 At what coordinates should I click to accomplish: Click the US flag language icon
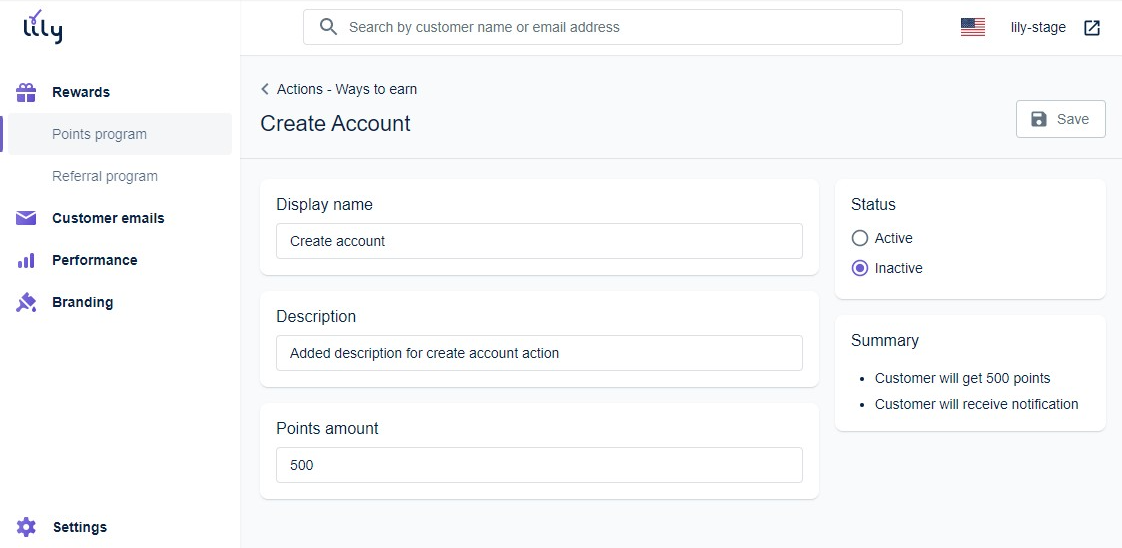pos(972,28)
